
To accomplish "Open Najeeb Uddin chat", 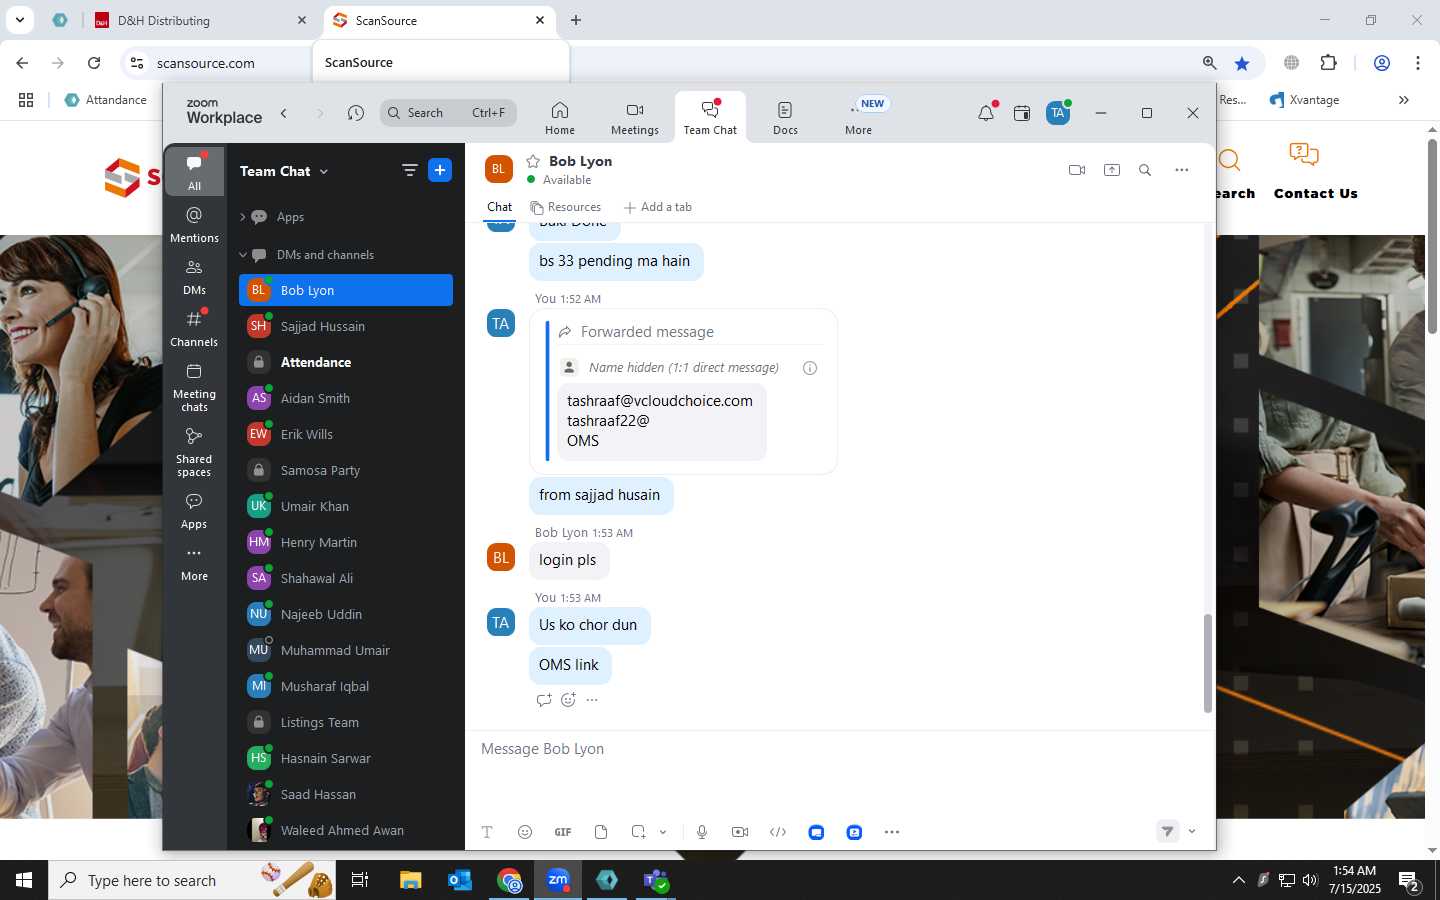I will click(346, 614).
